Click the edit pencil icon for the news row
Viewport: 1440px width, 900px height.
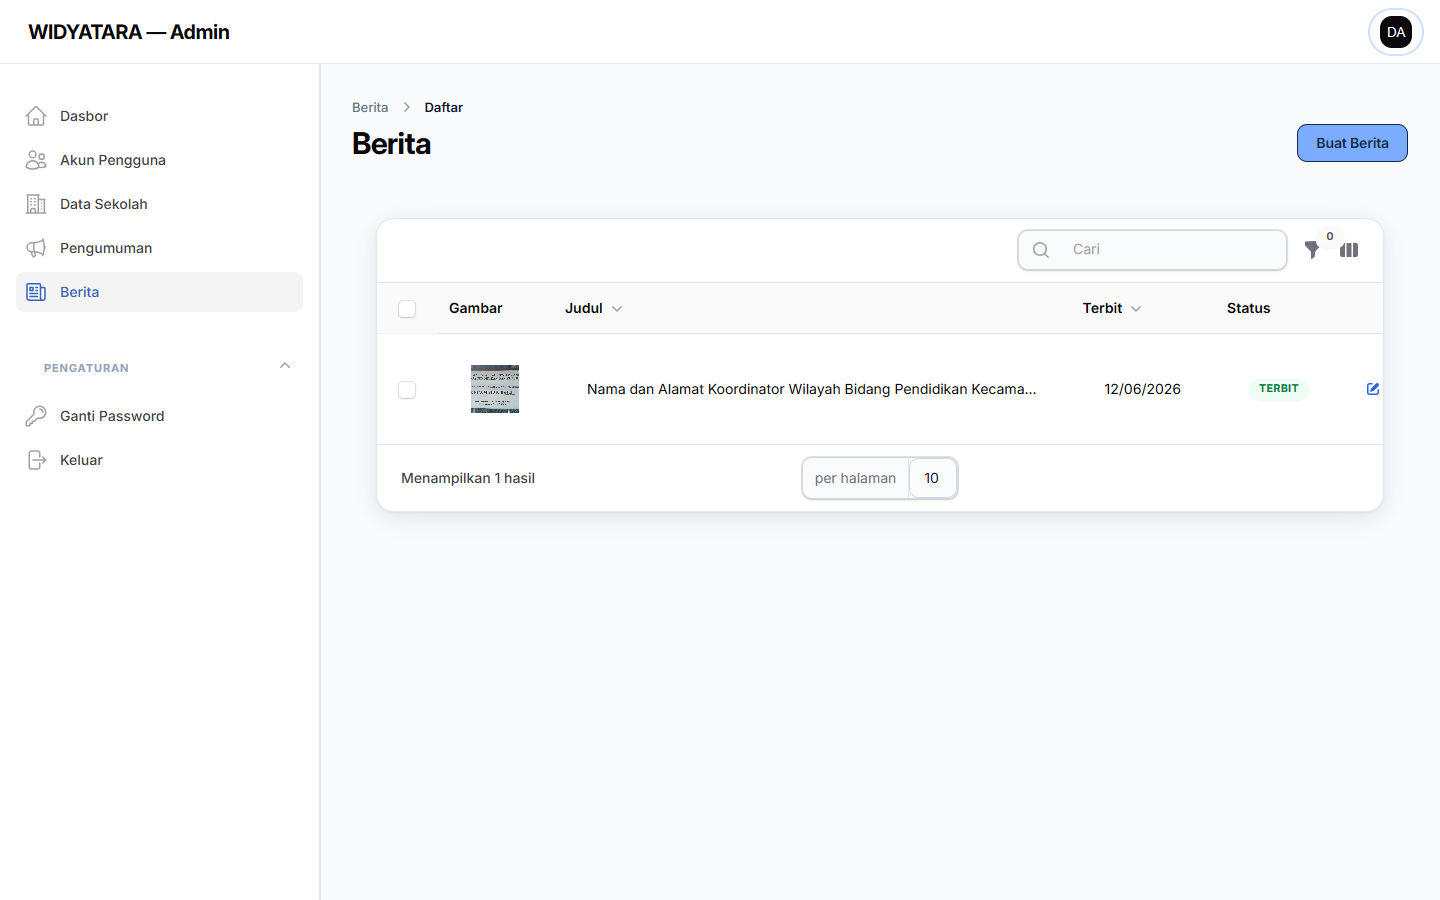1373,389
